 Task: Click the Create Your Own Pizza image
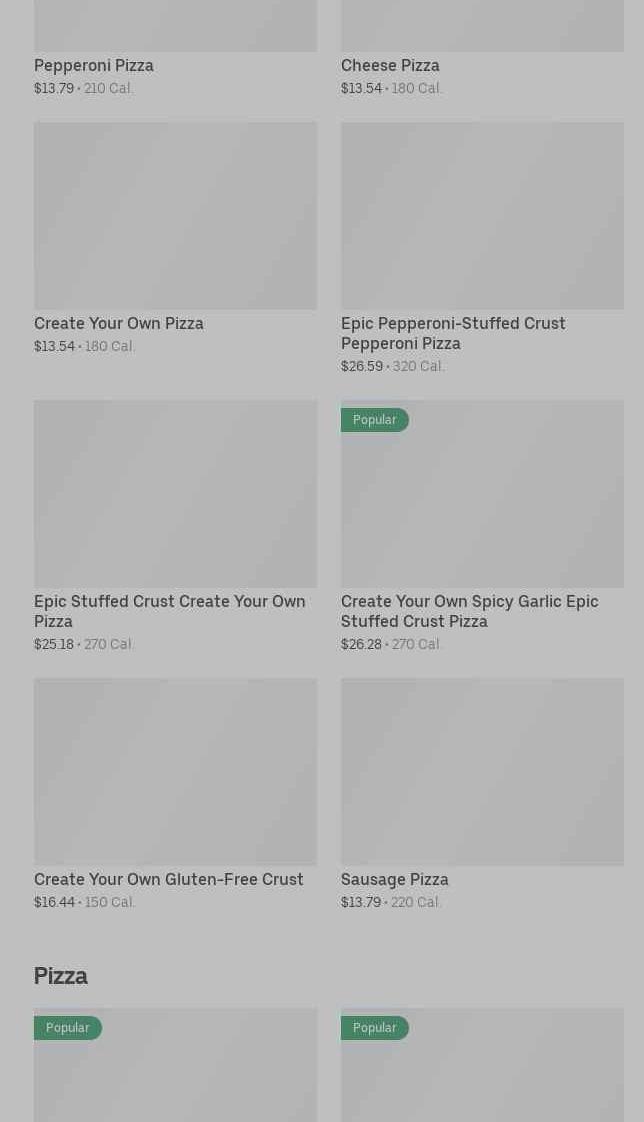(175, 215)
